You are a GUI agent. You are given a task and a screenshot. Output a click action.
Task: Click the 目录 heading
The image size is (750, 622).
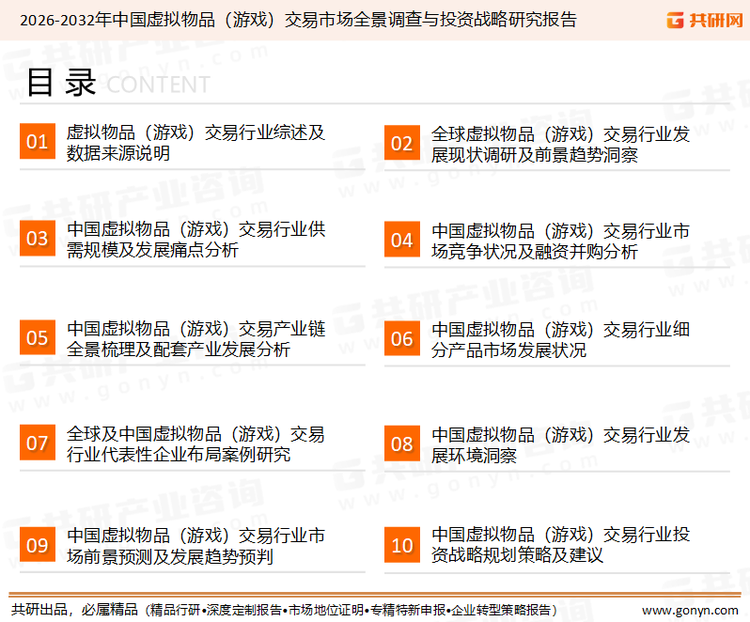click(x=61, y=82)
